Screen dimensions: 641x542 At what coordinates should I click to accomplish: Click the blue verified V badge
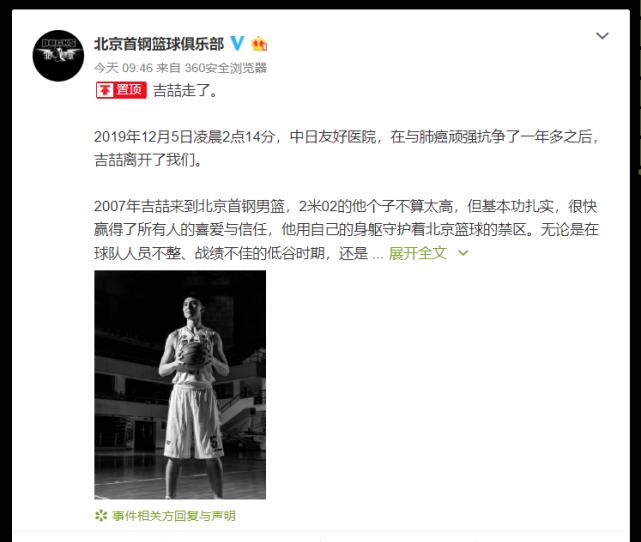[238, 43]
